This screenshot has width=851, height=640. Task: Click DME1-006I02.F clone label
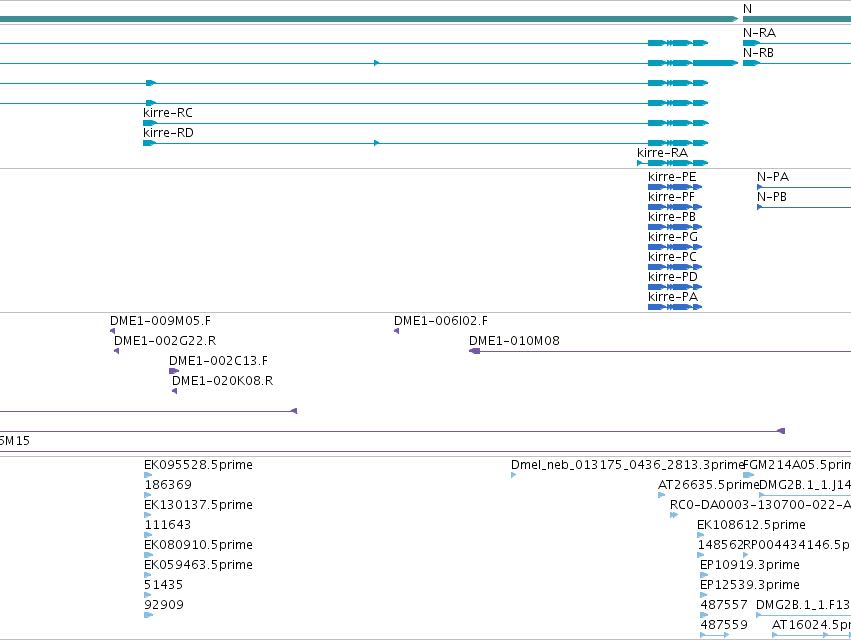[441, 321]
